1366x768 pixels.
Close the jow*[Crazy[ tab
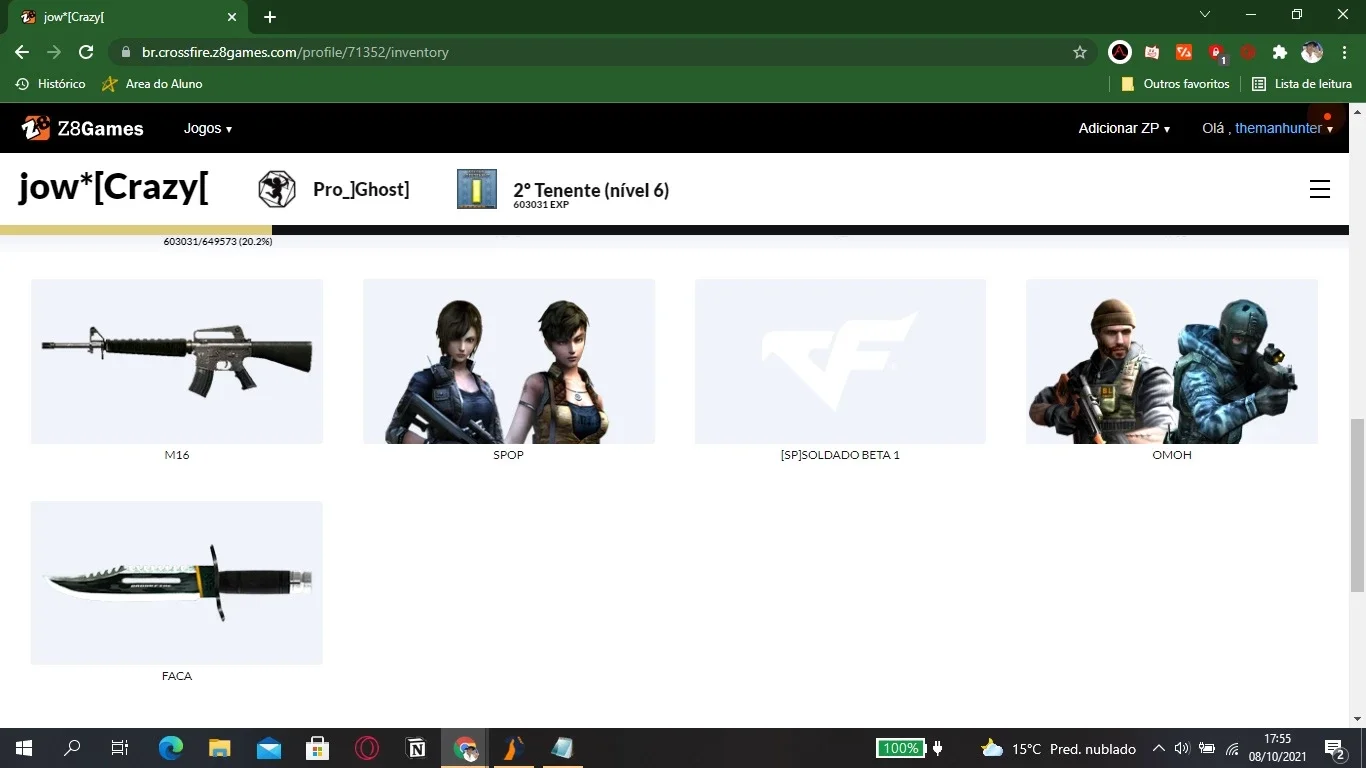[x=232, y=17]
